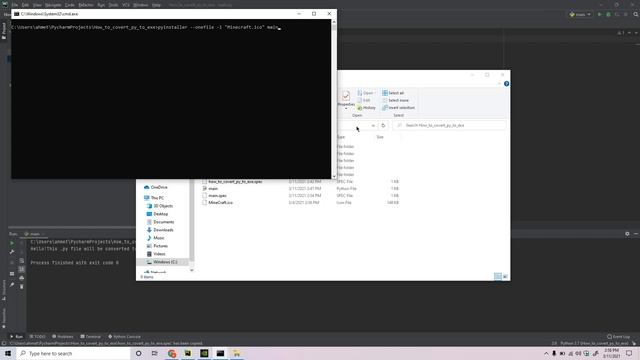Click History in File Explorer ribbon
The width and height of the screenshot is (640, 360).
pyautogui.click(x=366, y=108)
